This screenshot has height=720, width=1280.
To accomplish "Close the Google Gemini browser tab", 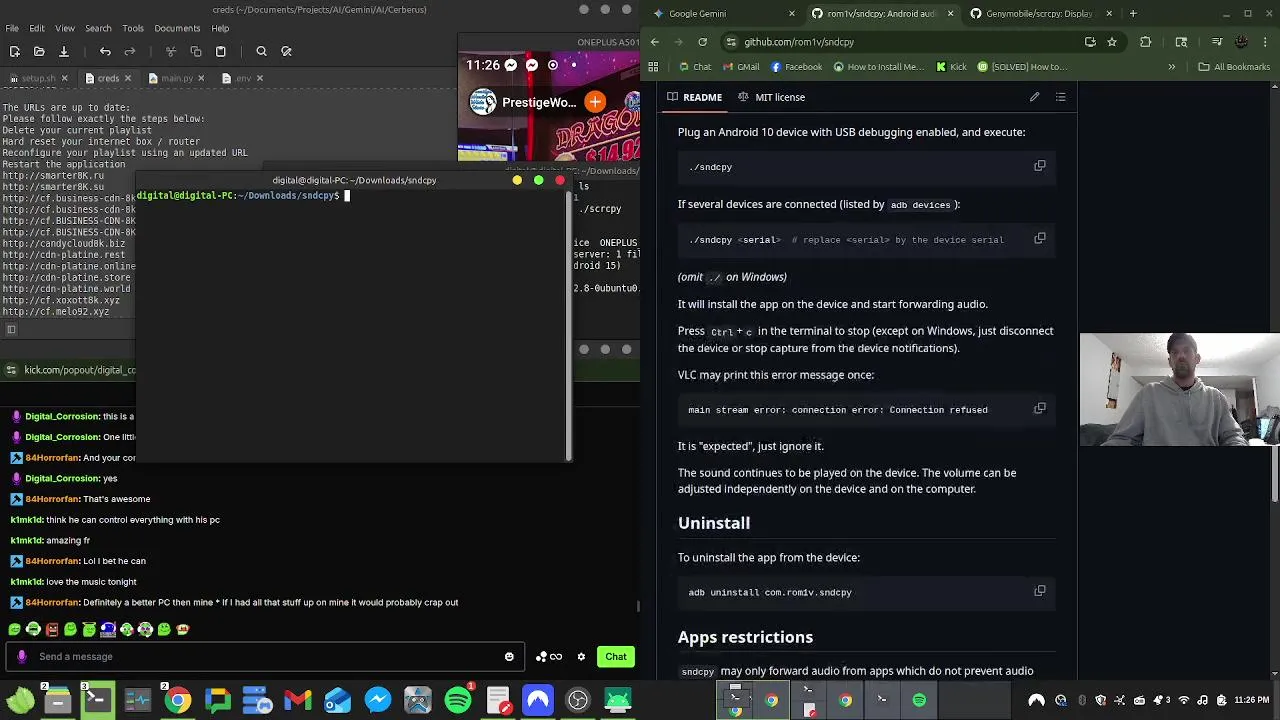I will tap(792, 14).
